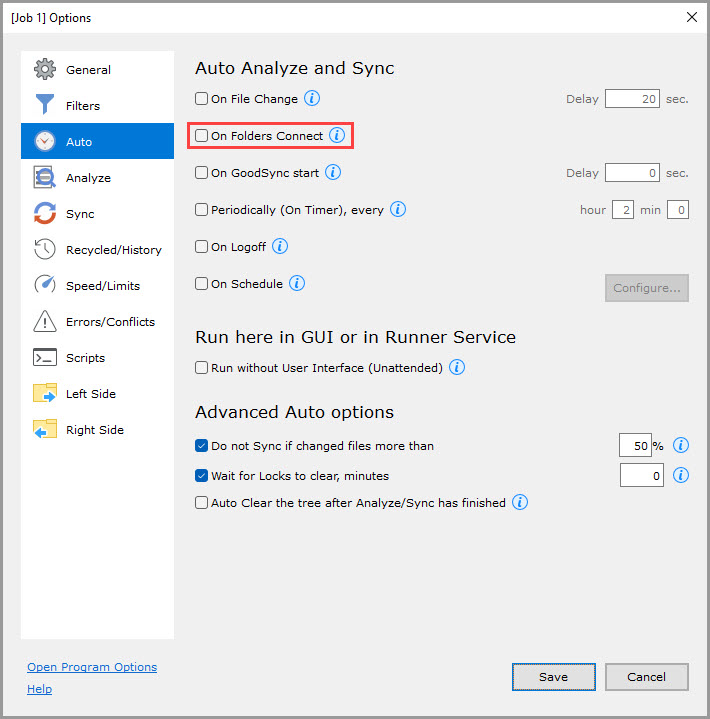Click info icon beside Run without User Interface

tap(456, 367)
